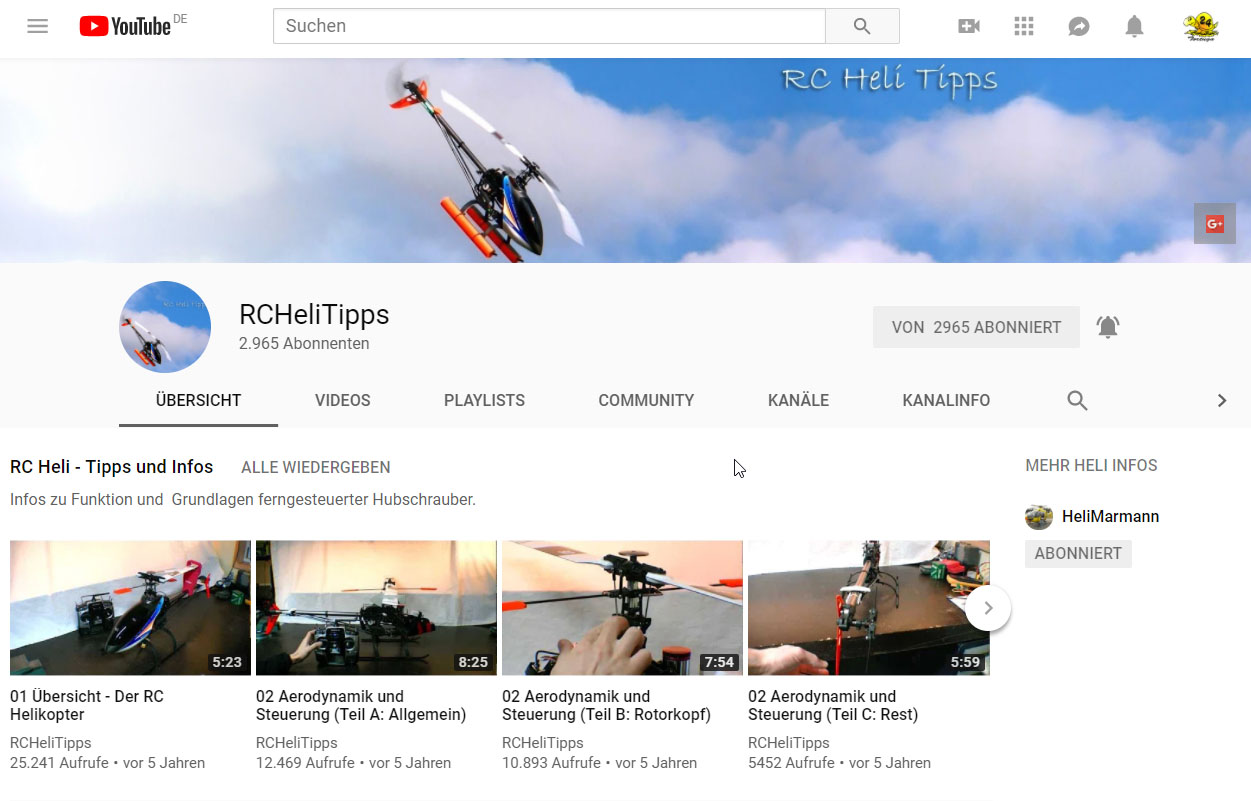The width and height of the screenshot is (1251, 801).
Task: Open the video upload camera icon
Action: pyautogui.click(x=968, y=27)
